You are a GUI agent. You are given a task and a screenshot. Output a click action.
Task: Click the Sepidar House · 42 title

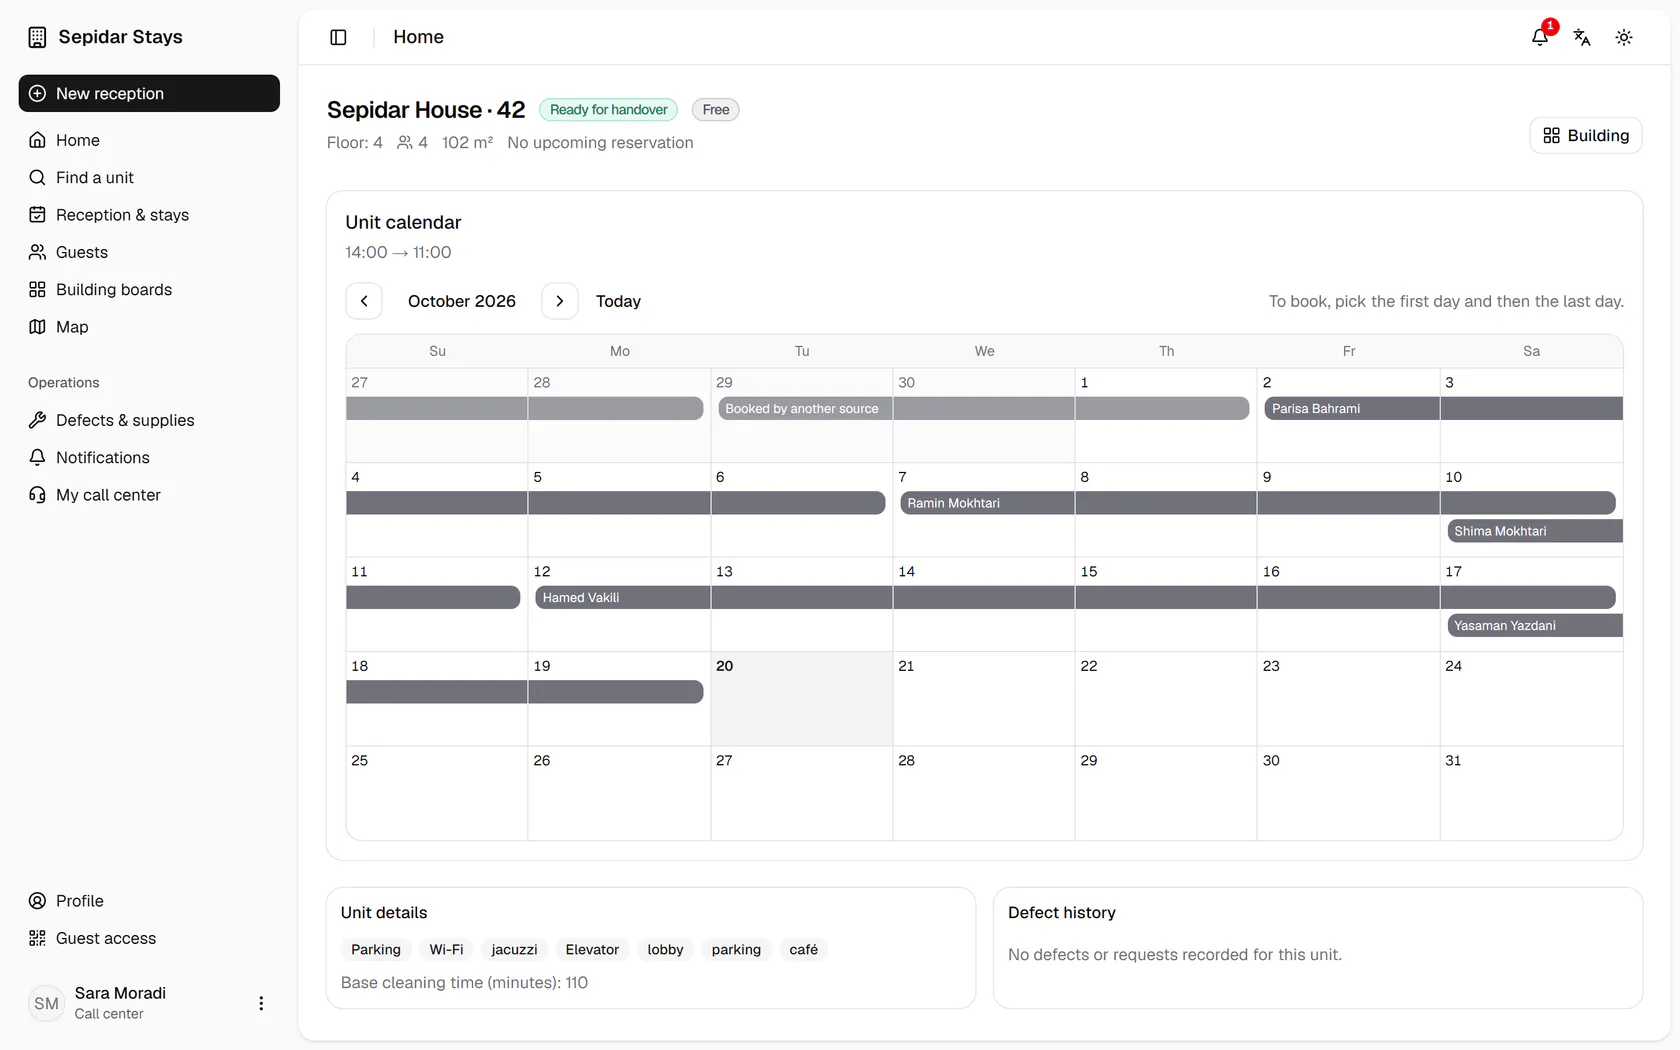point(426,110)
